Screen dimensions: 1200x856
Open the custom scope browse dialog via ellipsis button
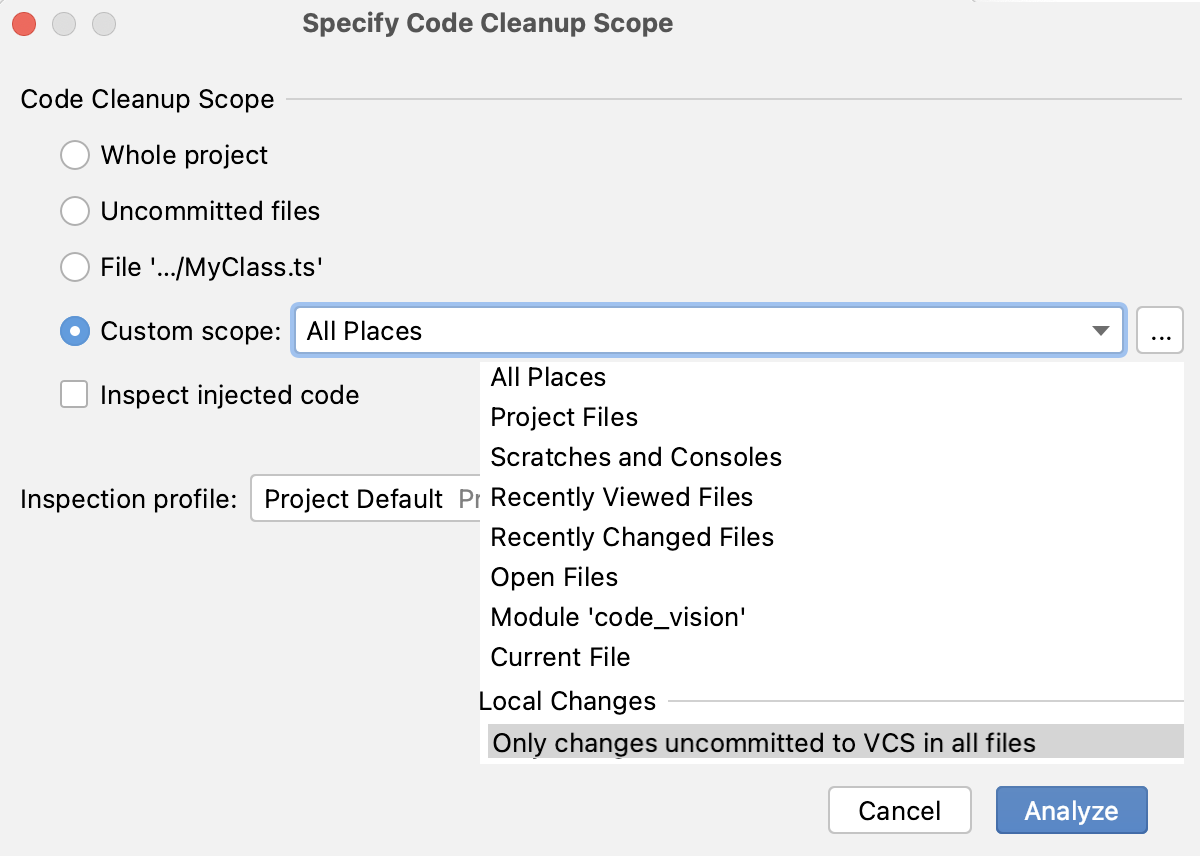click(x=1160, y=330)
